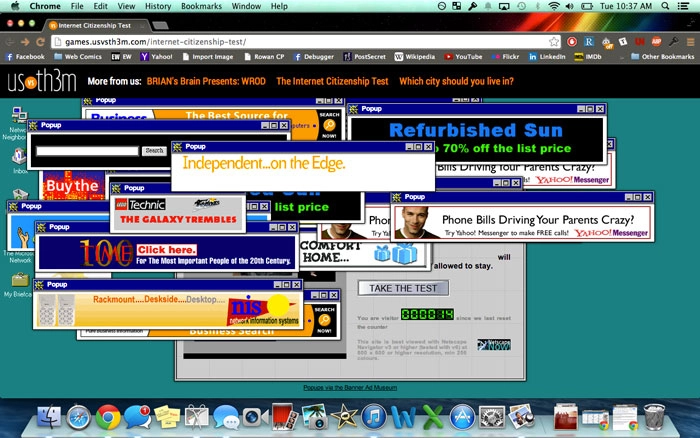The height and width of the screenshot is (438, 700).
Task: Click the browser back arrow
Action: pyautogui.click(x=9, y=42)
